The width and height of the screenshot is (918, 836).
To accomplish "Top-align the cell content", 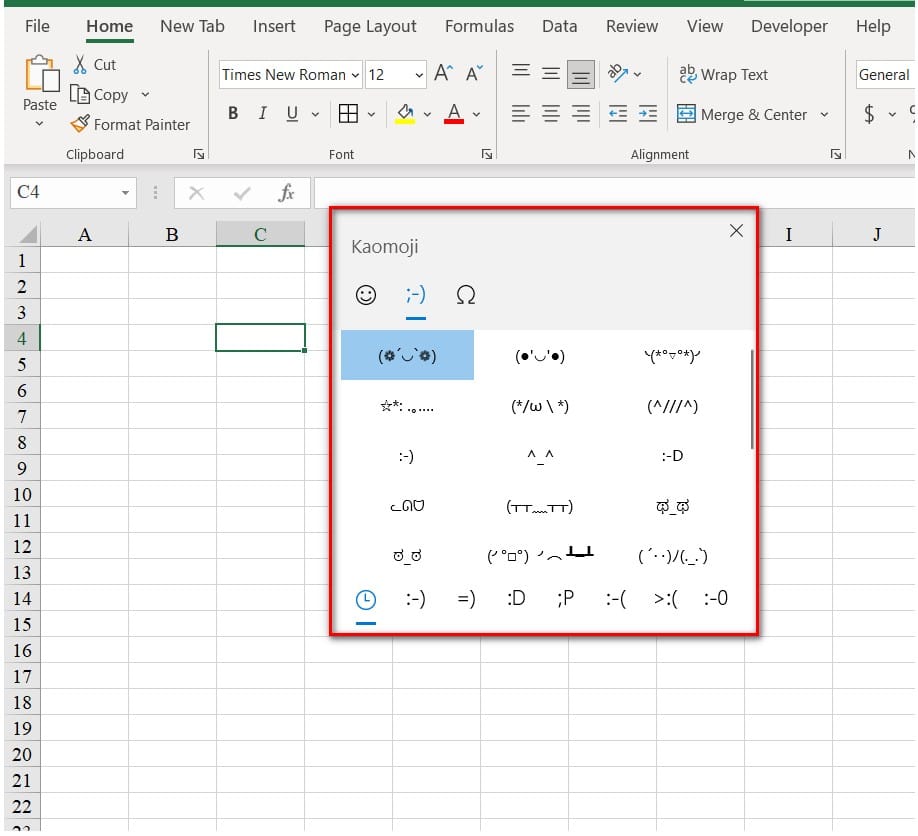I will point(520,73).
